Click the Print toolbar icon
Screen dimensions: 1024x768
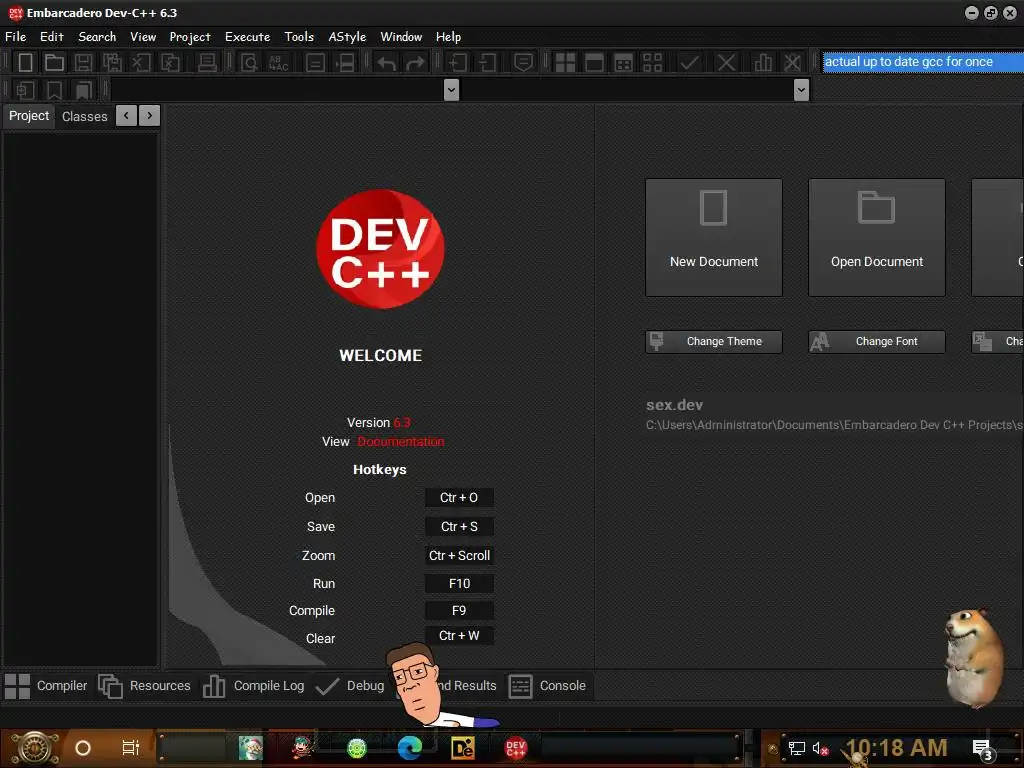point(207,63)
